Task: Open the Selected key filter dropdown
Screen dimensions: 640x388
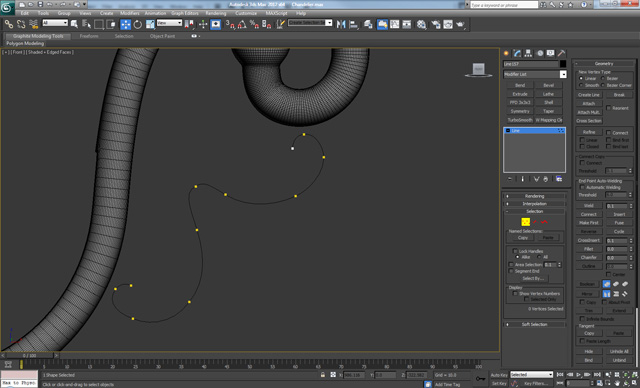Action: tap(531, 375)
